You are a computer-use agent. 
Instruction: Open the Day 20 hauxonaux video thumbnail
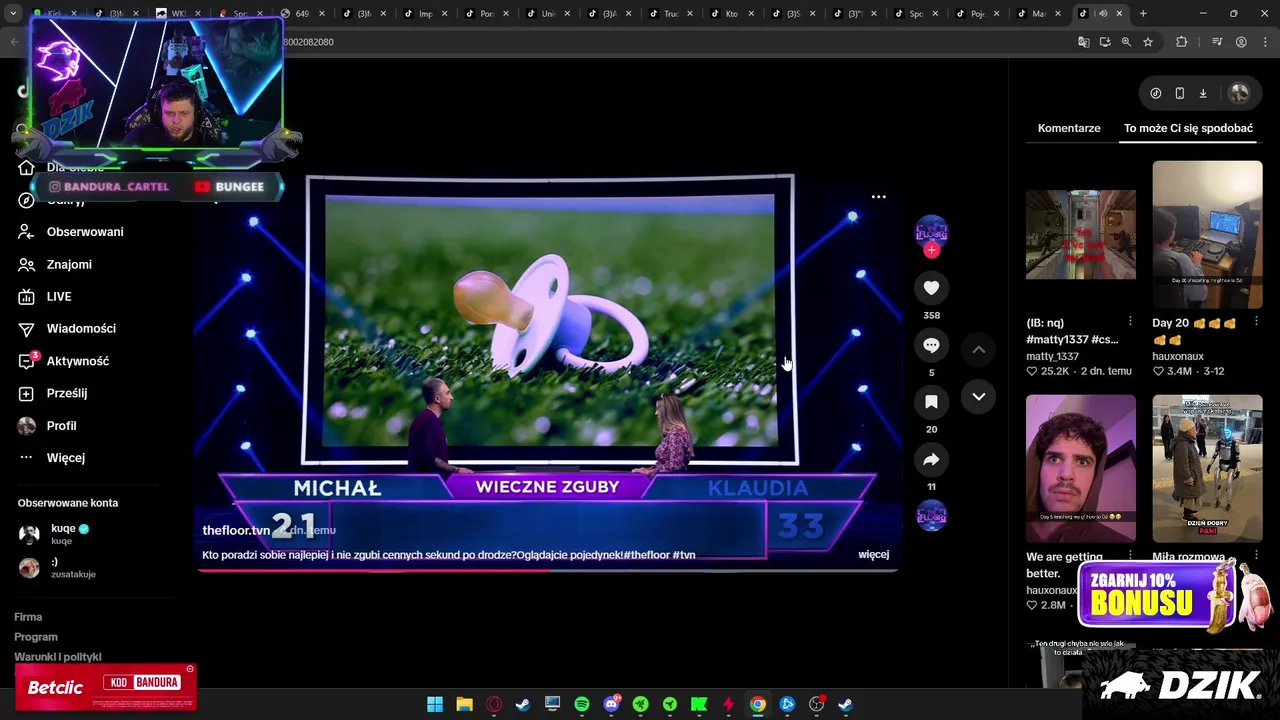[x=1207, y=235]
